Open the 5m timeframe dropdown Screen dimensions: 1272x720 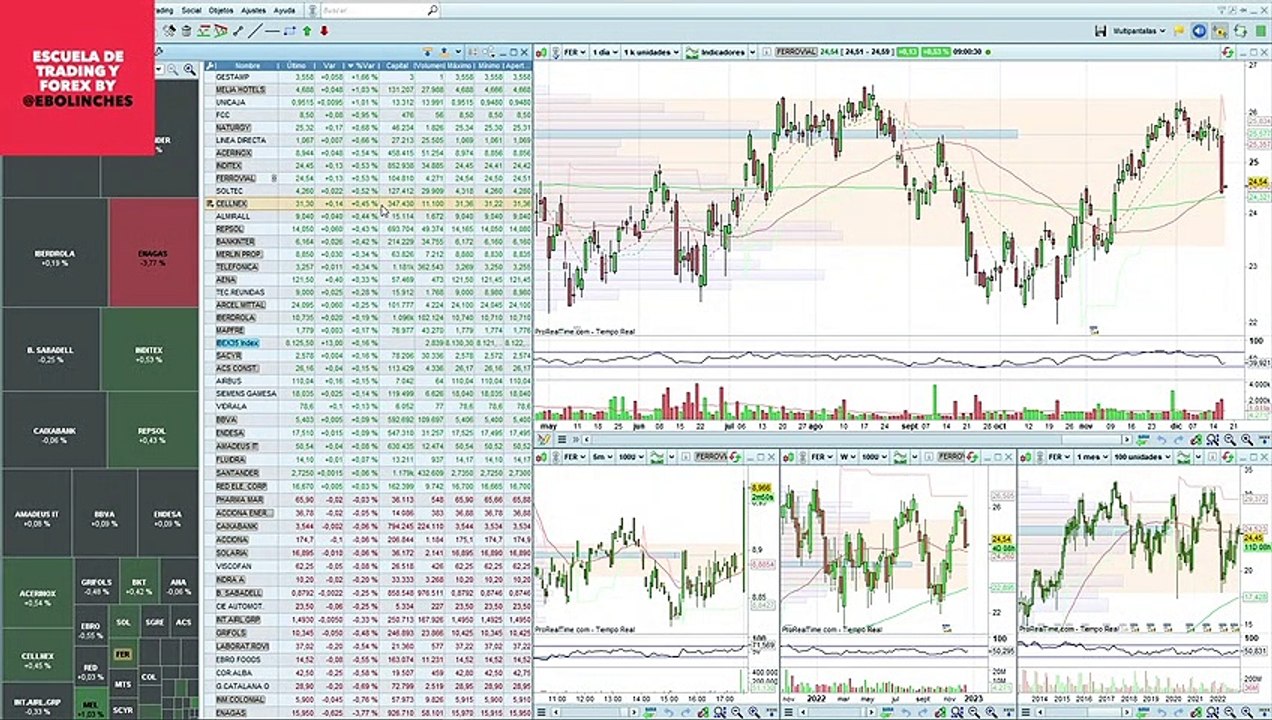pyautogui.click(x=603, y=457)
